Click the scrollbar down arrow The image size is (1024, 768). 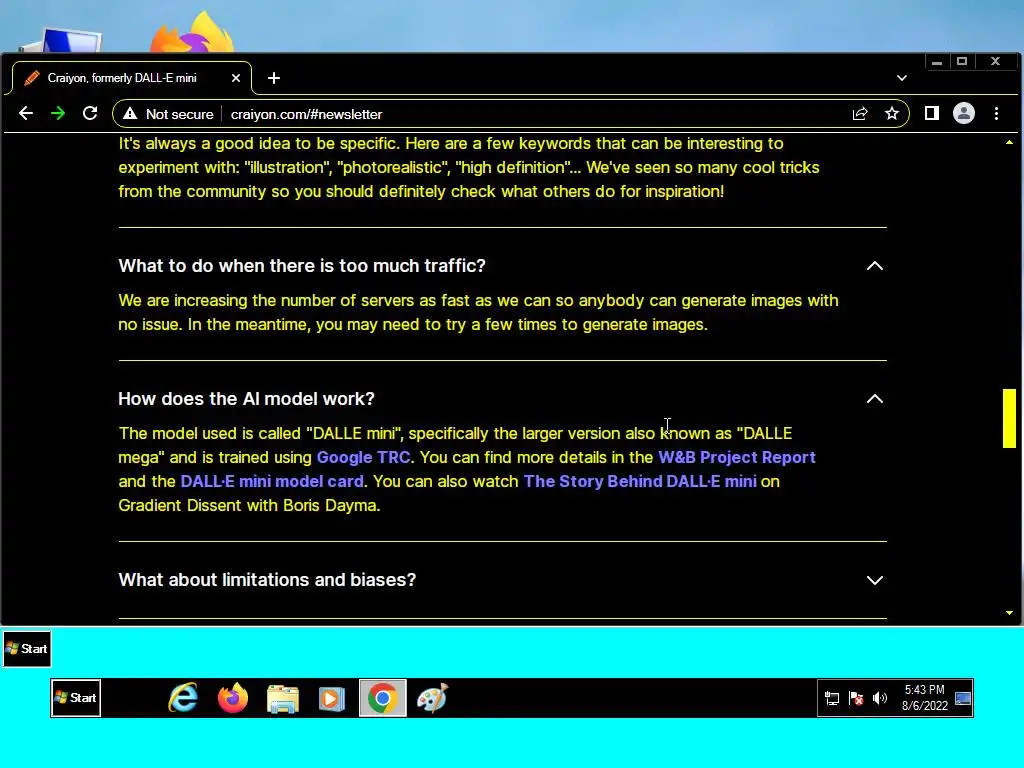[1010, 613]
